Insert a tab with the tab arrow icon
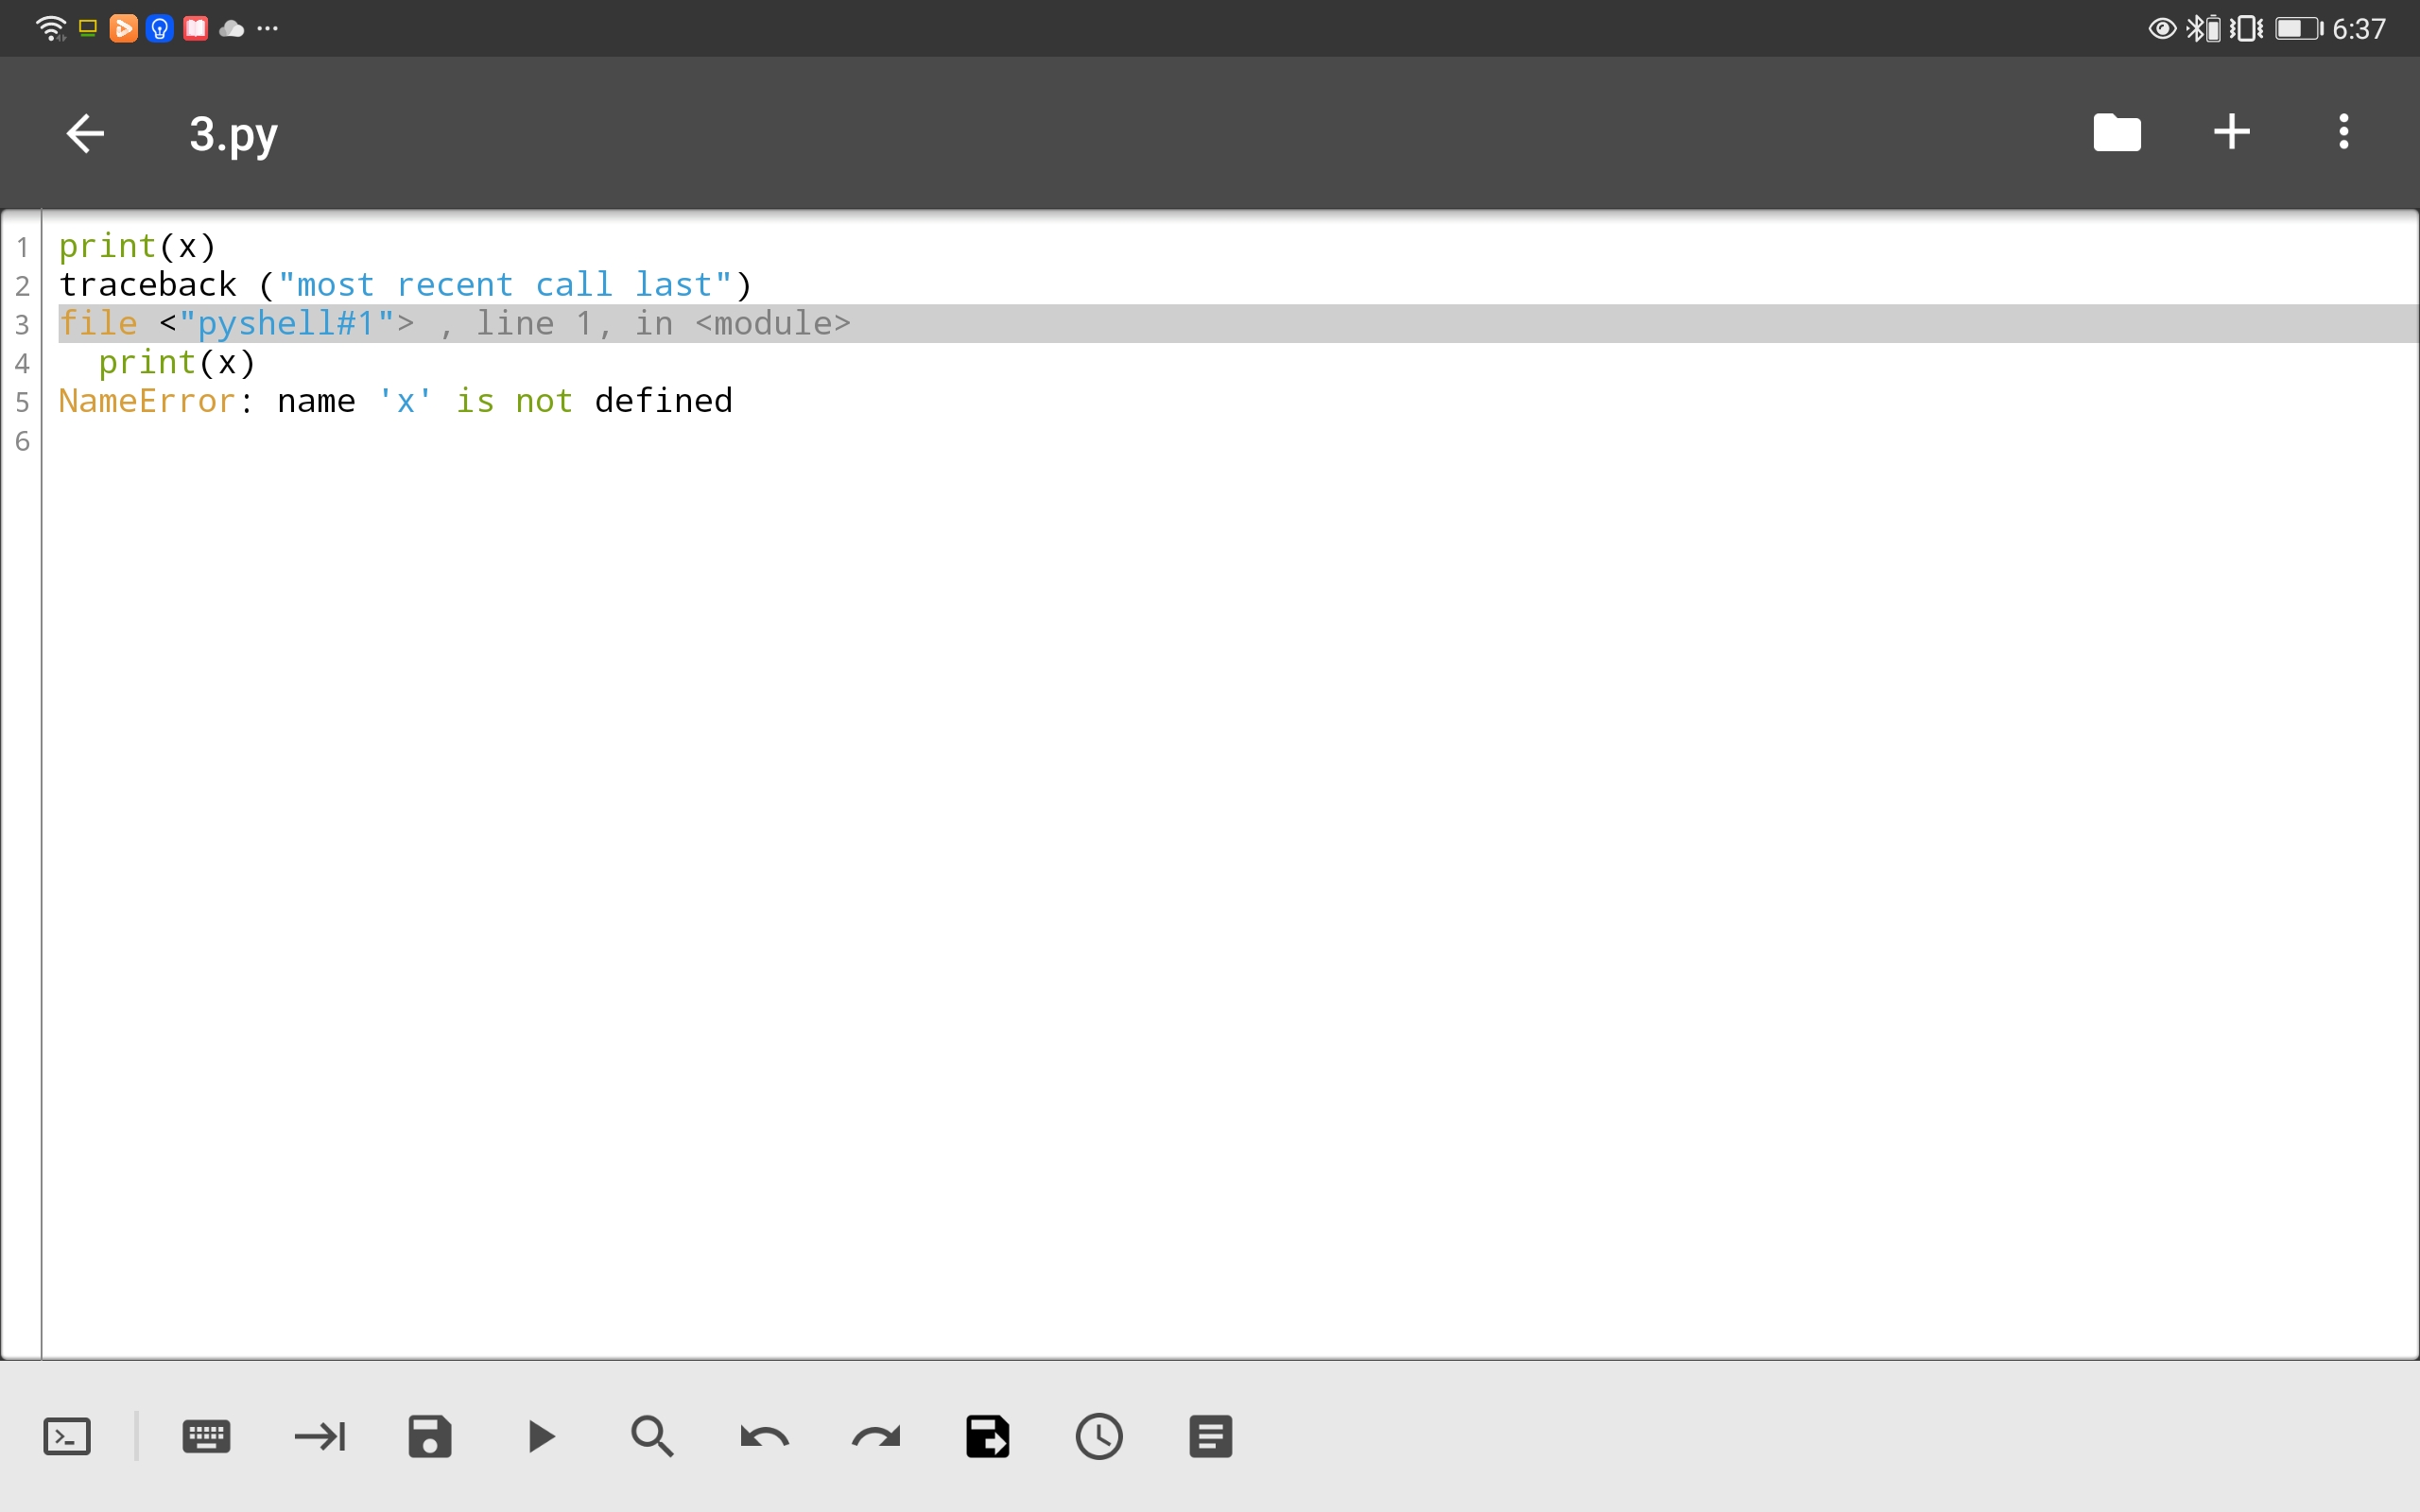The image size is (2420, 1512). (320, 1437)
